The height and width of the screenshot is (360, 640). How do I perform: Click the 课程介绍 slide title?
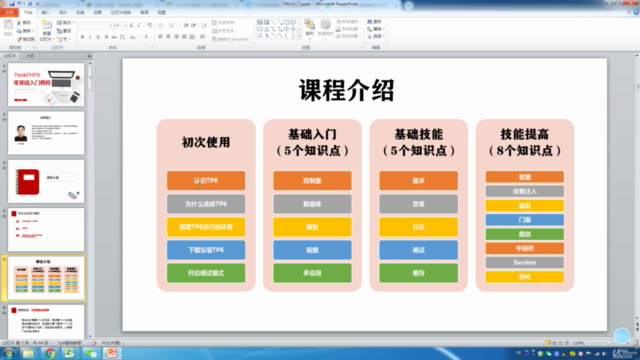347,90
